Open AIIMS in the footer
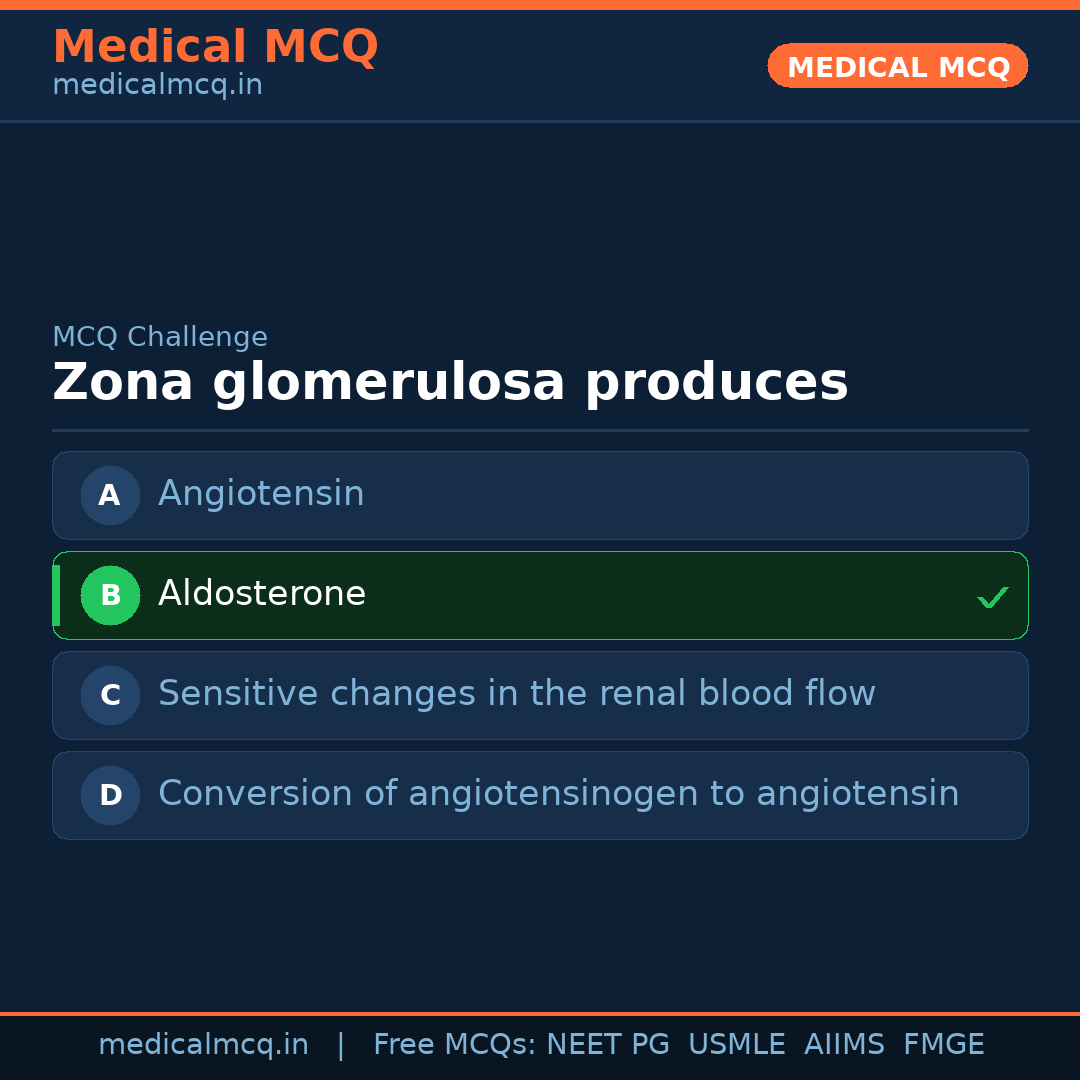 click(844, 1045)
